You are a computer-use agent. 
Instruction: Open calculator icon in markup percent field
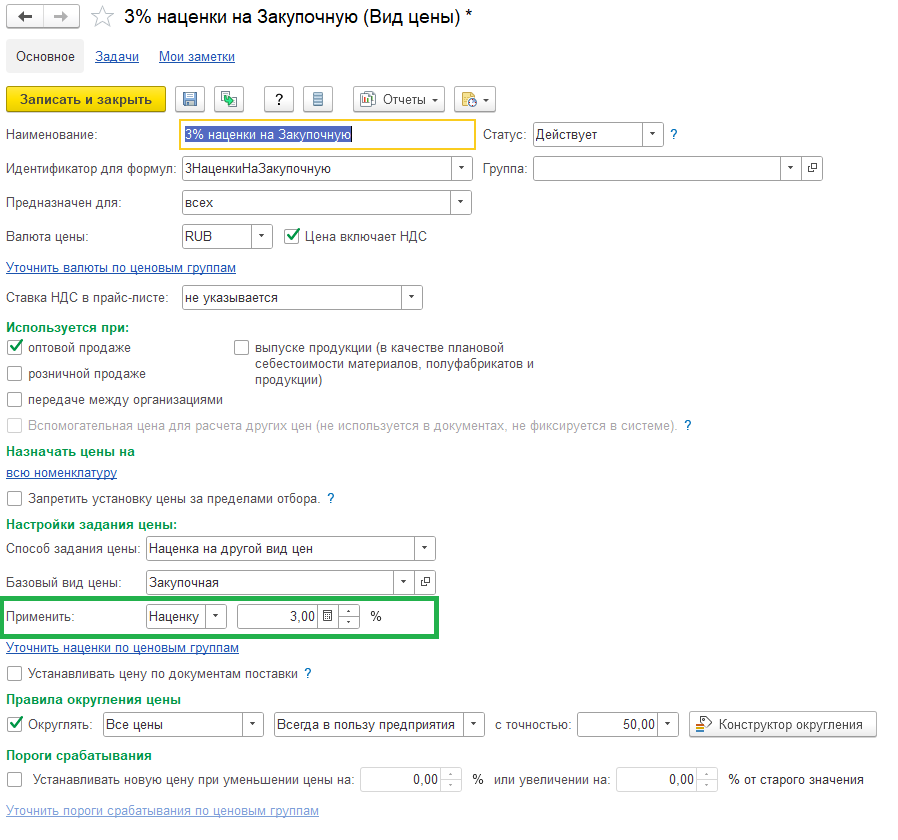point(328,616)
